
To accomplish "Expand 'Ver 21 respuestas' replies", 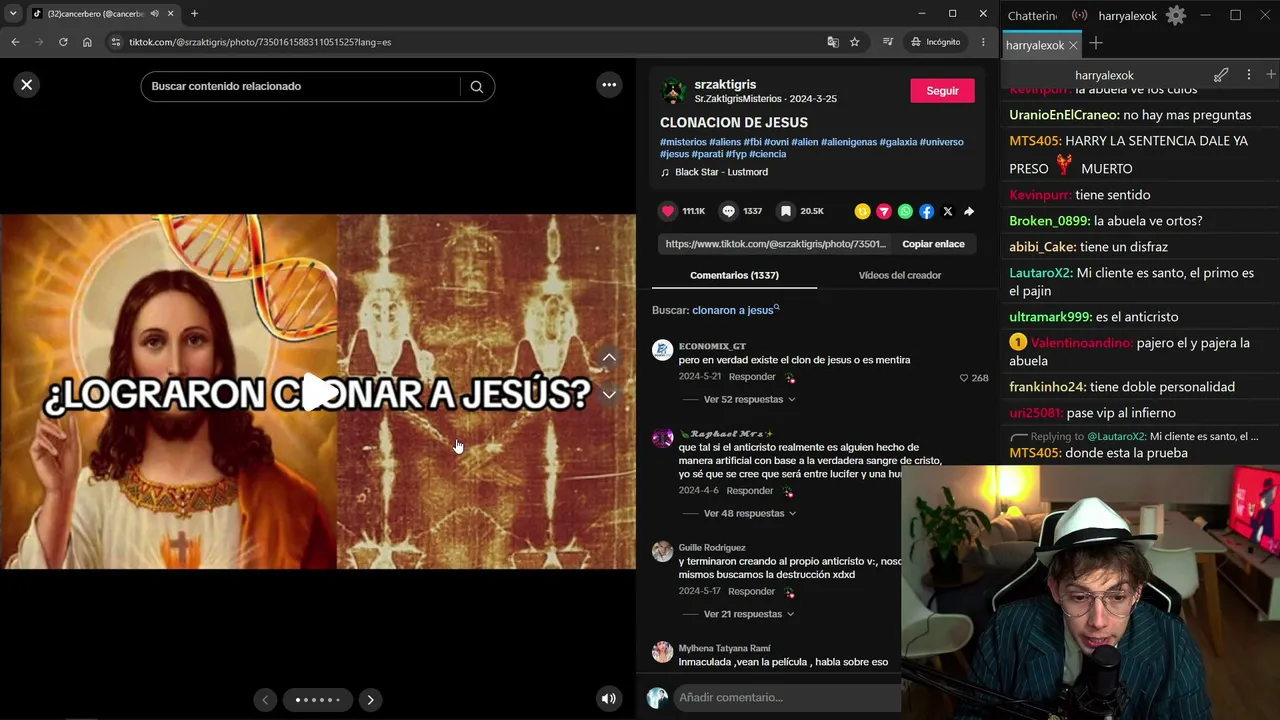I will point(749,614).
